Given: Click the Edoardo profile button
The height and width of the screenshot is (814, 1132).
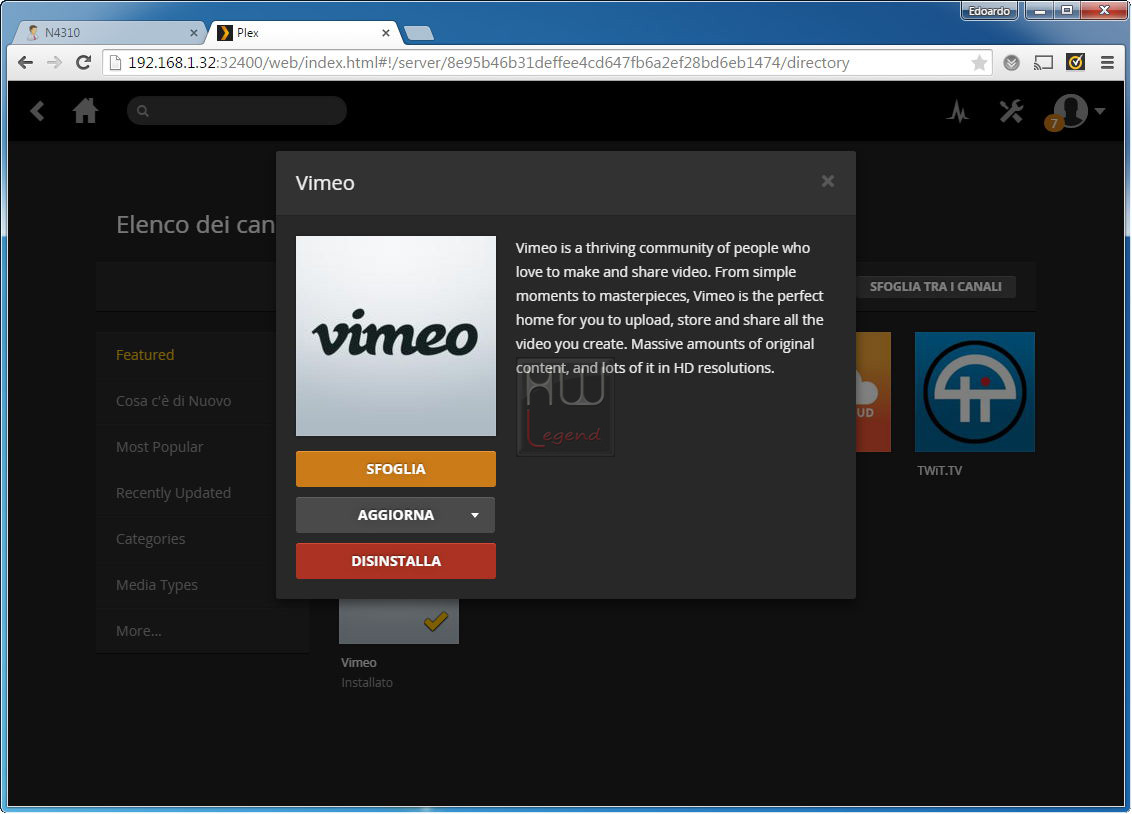Looking at the screenshot, I should [989, 11].
